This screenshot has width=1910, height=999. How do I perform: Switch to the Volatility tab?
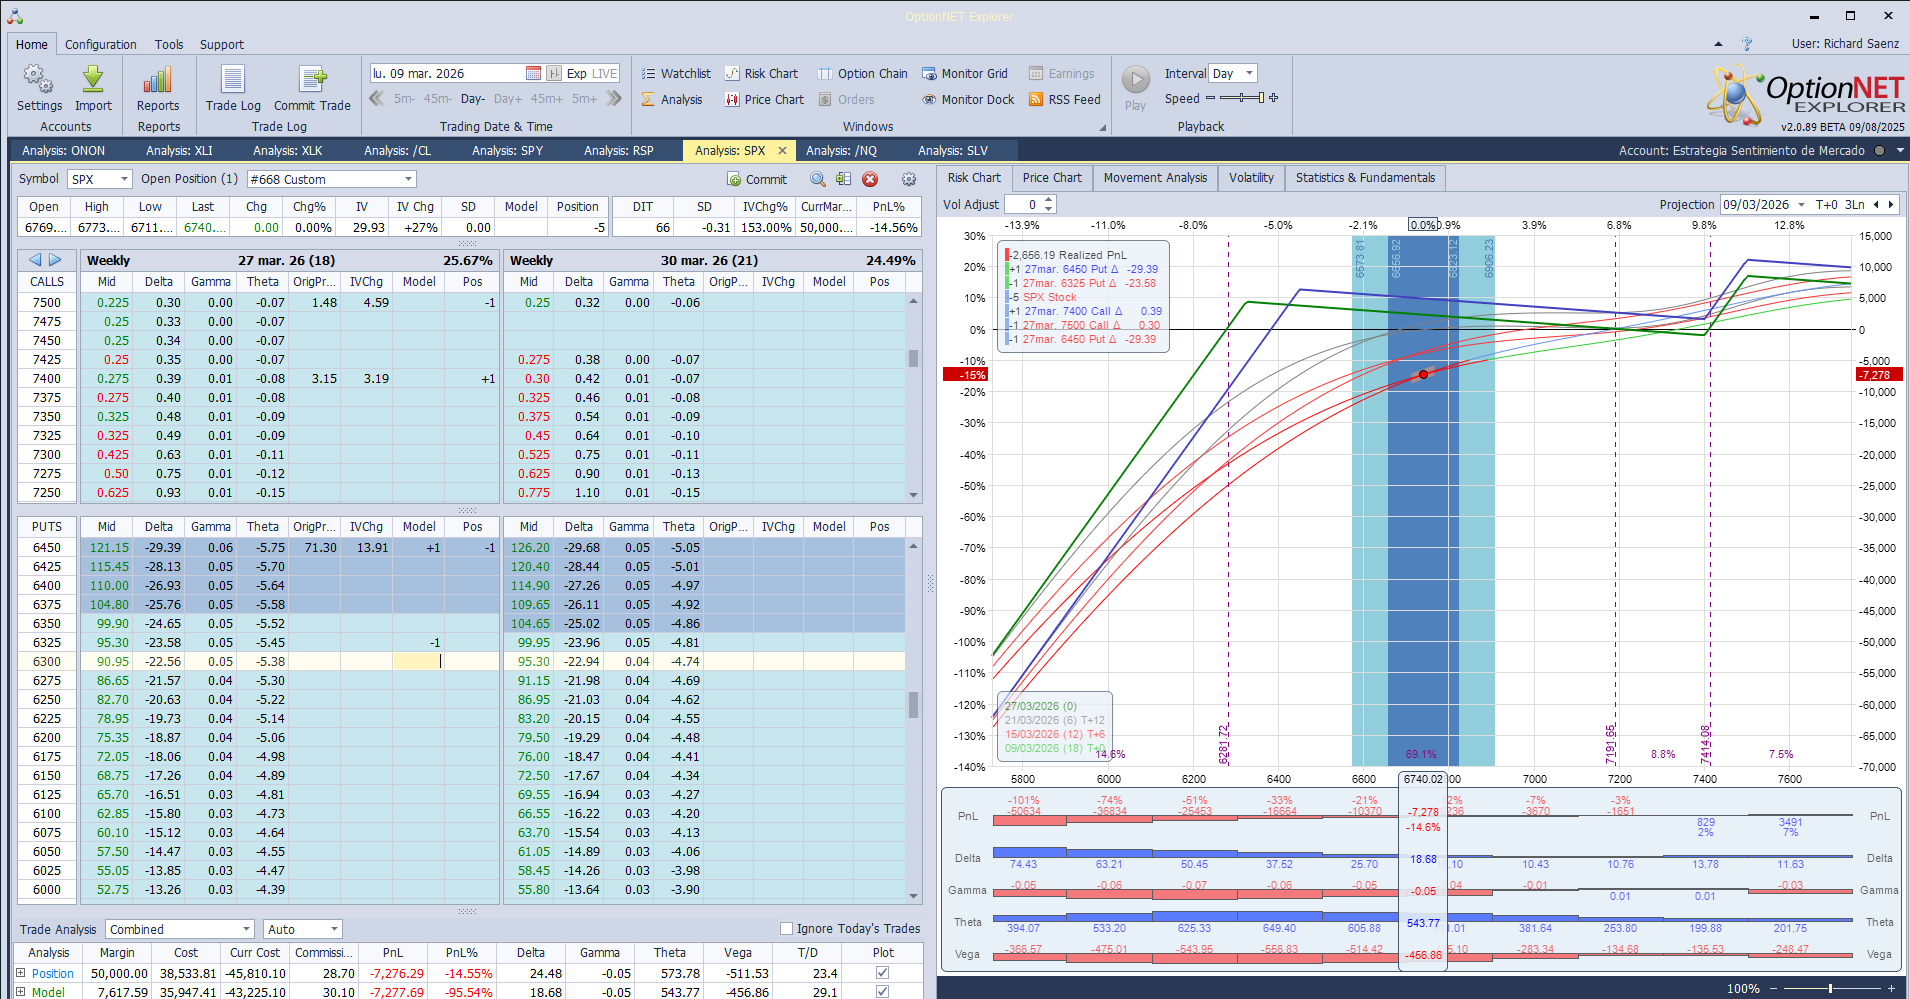coord(1251,178)
